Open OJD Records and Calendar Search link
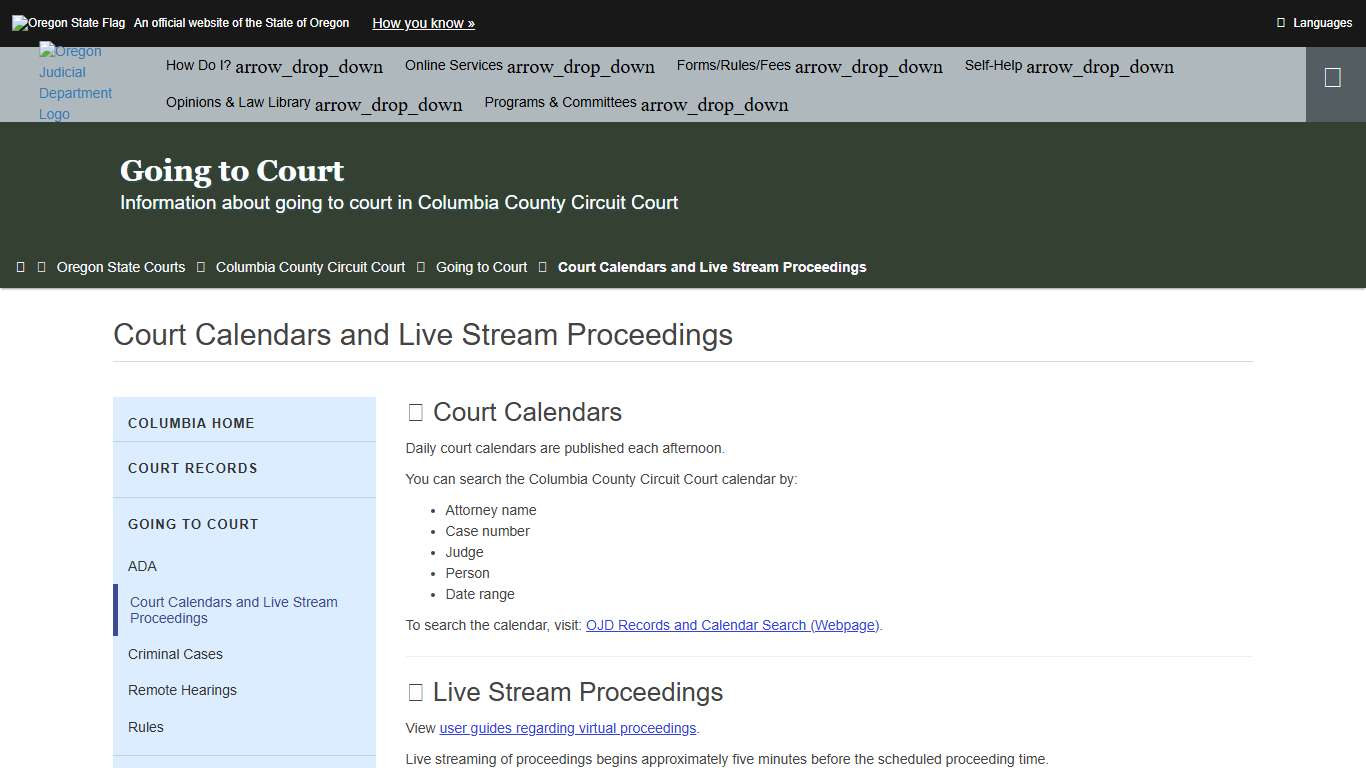 (x=731, y=624)
